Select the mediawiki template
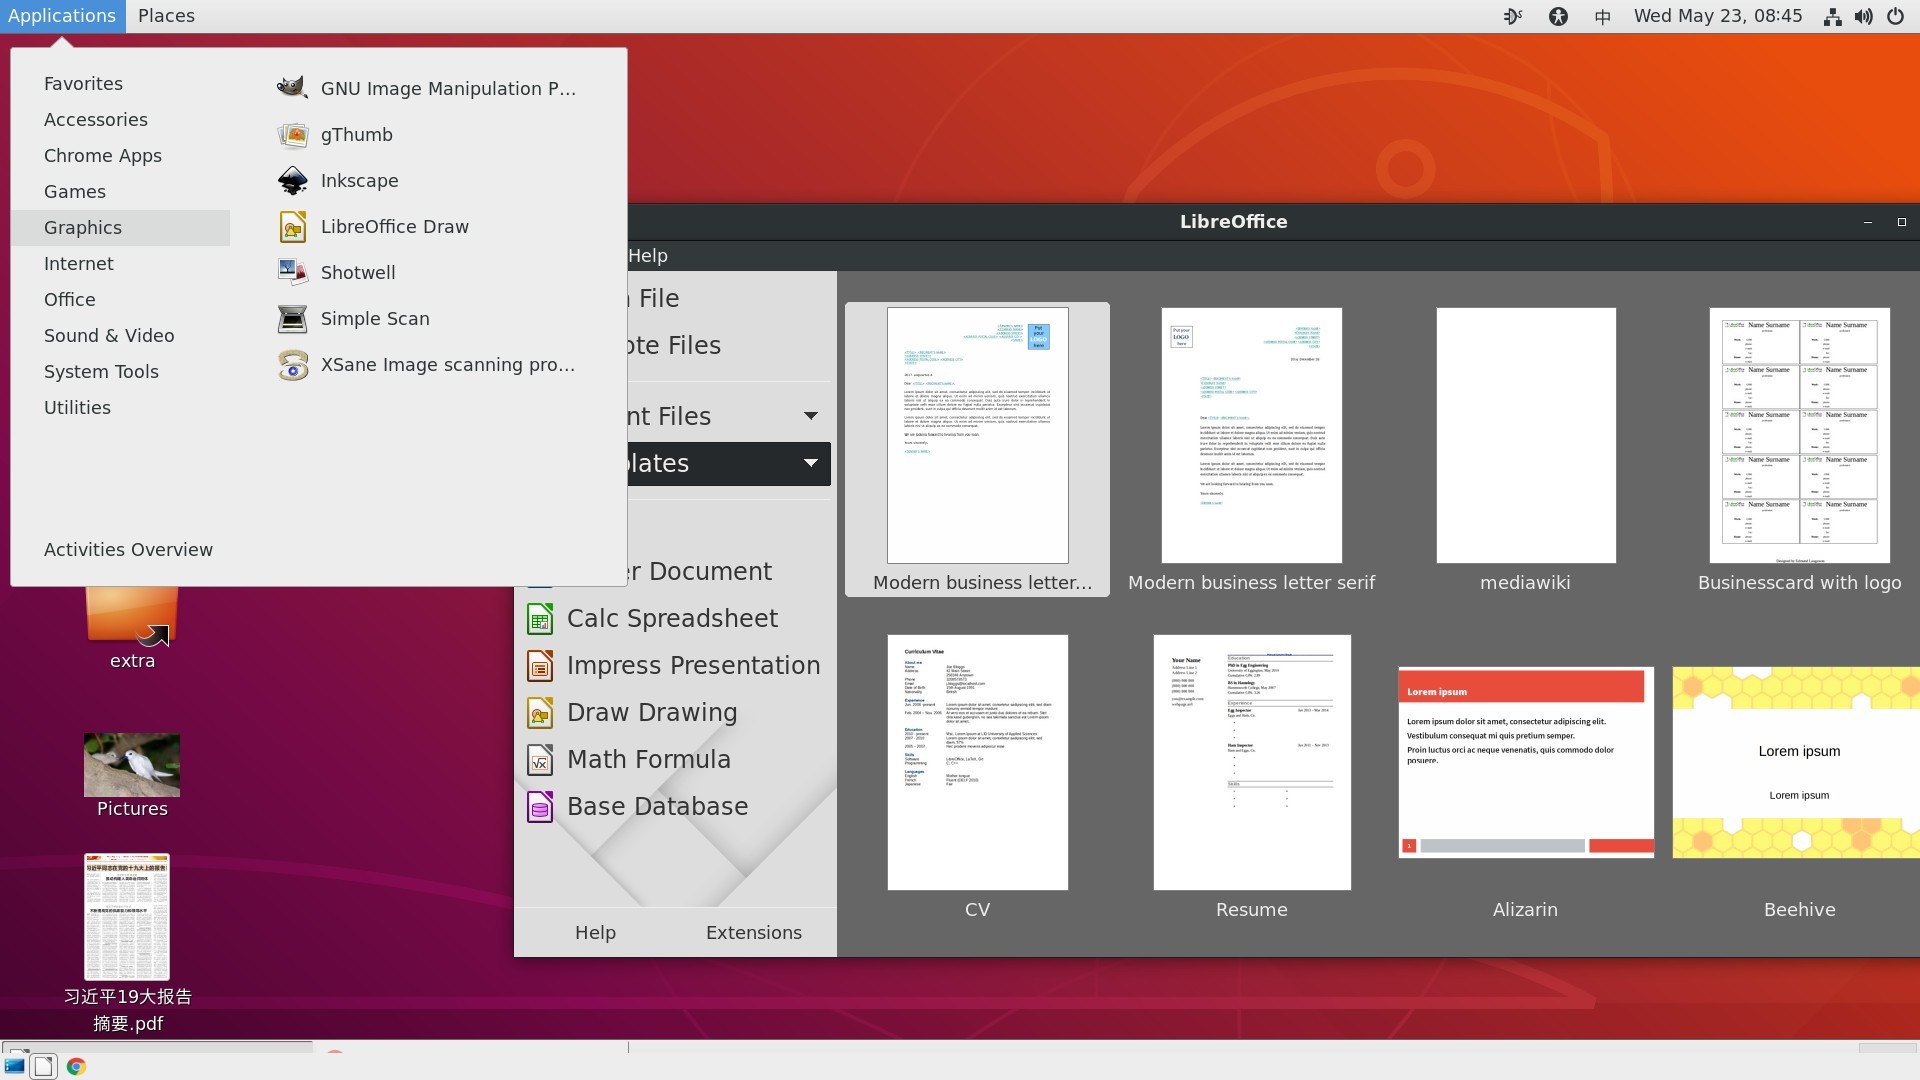1920x1080 pixels. tap(1525, 449)
